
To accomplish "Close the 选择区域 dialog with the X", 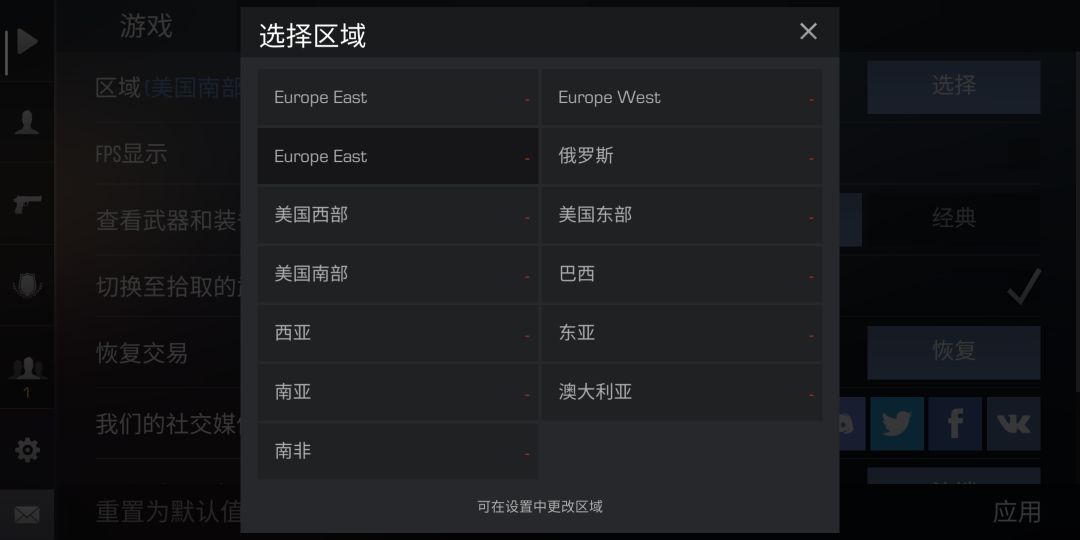I will pos(808,31).
